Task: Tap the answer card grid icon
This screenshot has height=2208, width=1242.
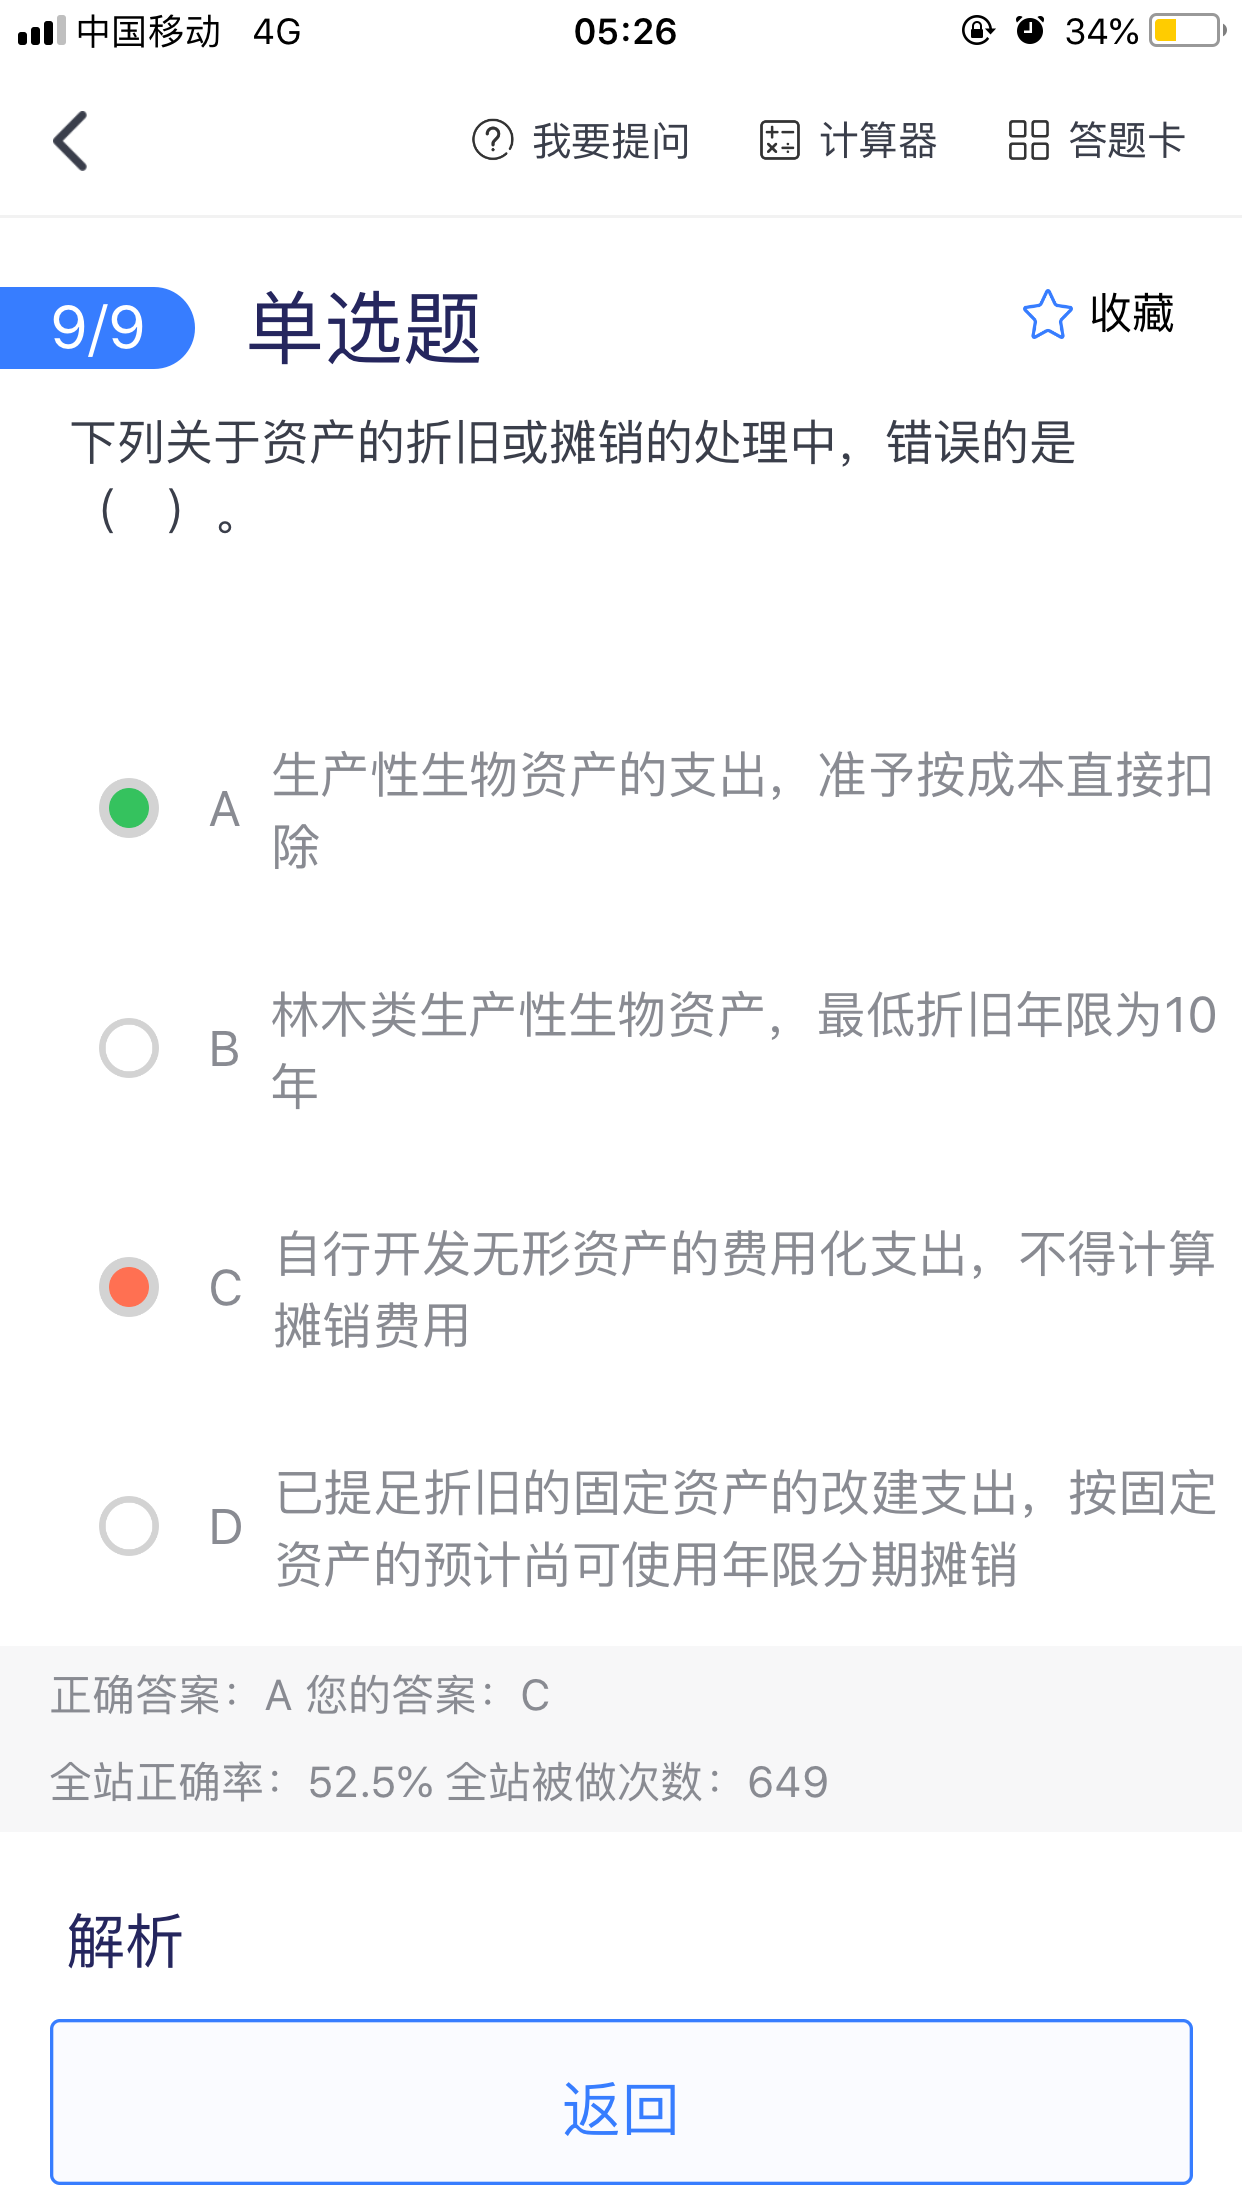Action: [1028, 140]
